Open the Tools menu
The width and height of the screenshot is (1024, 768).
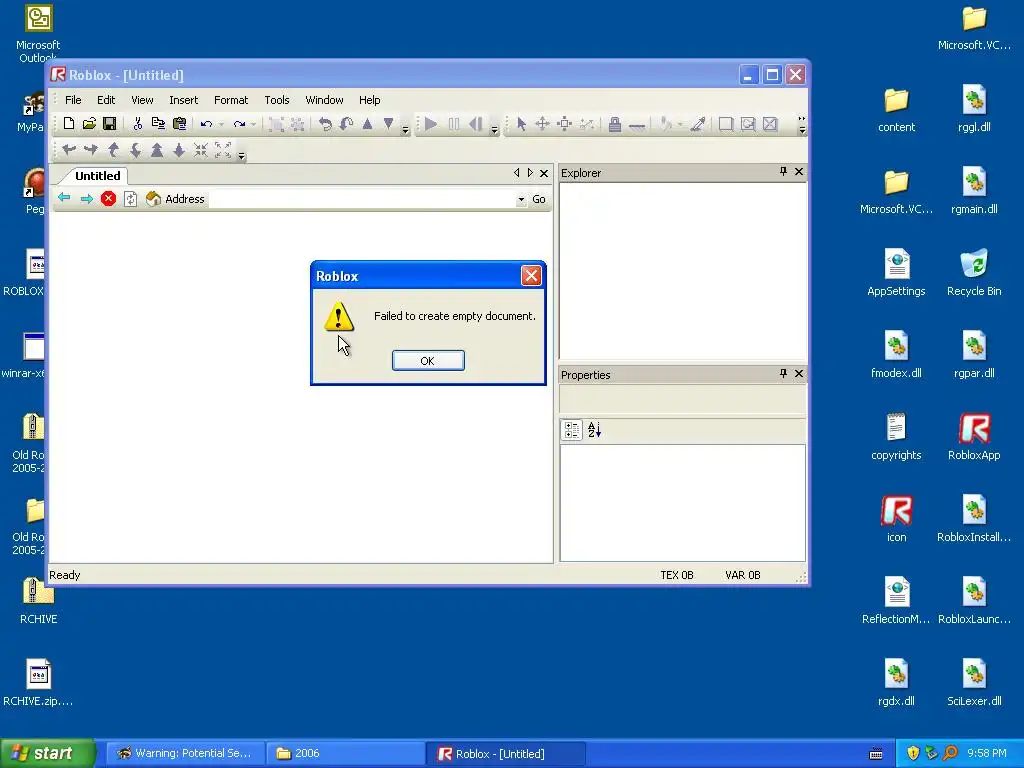(x=277, y=100)
